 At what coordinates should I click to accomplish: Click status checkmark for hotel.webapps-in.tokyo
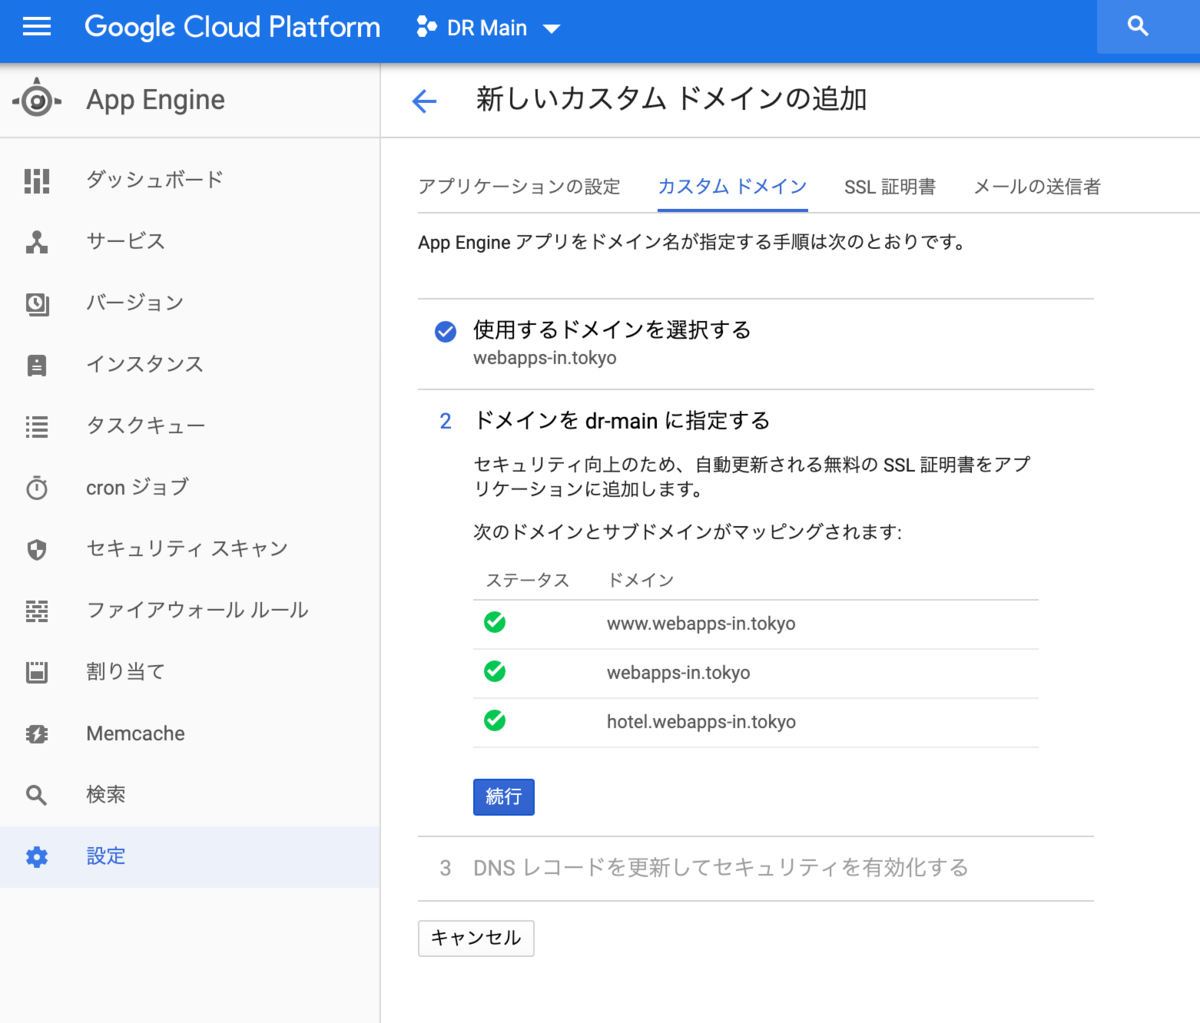point(494,721)
